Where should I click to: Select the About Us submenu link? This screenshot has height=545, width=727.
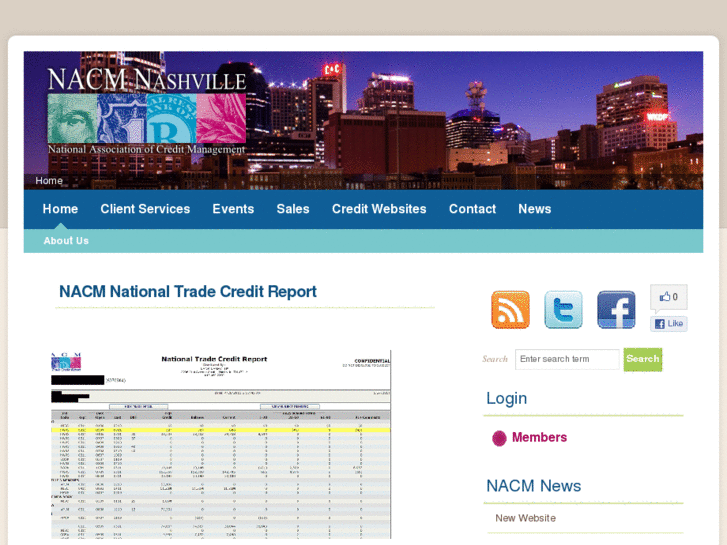point(66,241)
